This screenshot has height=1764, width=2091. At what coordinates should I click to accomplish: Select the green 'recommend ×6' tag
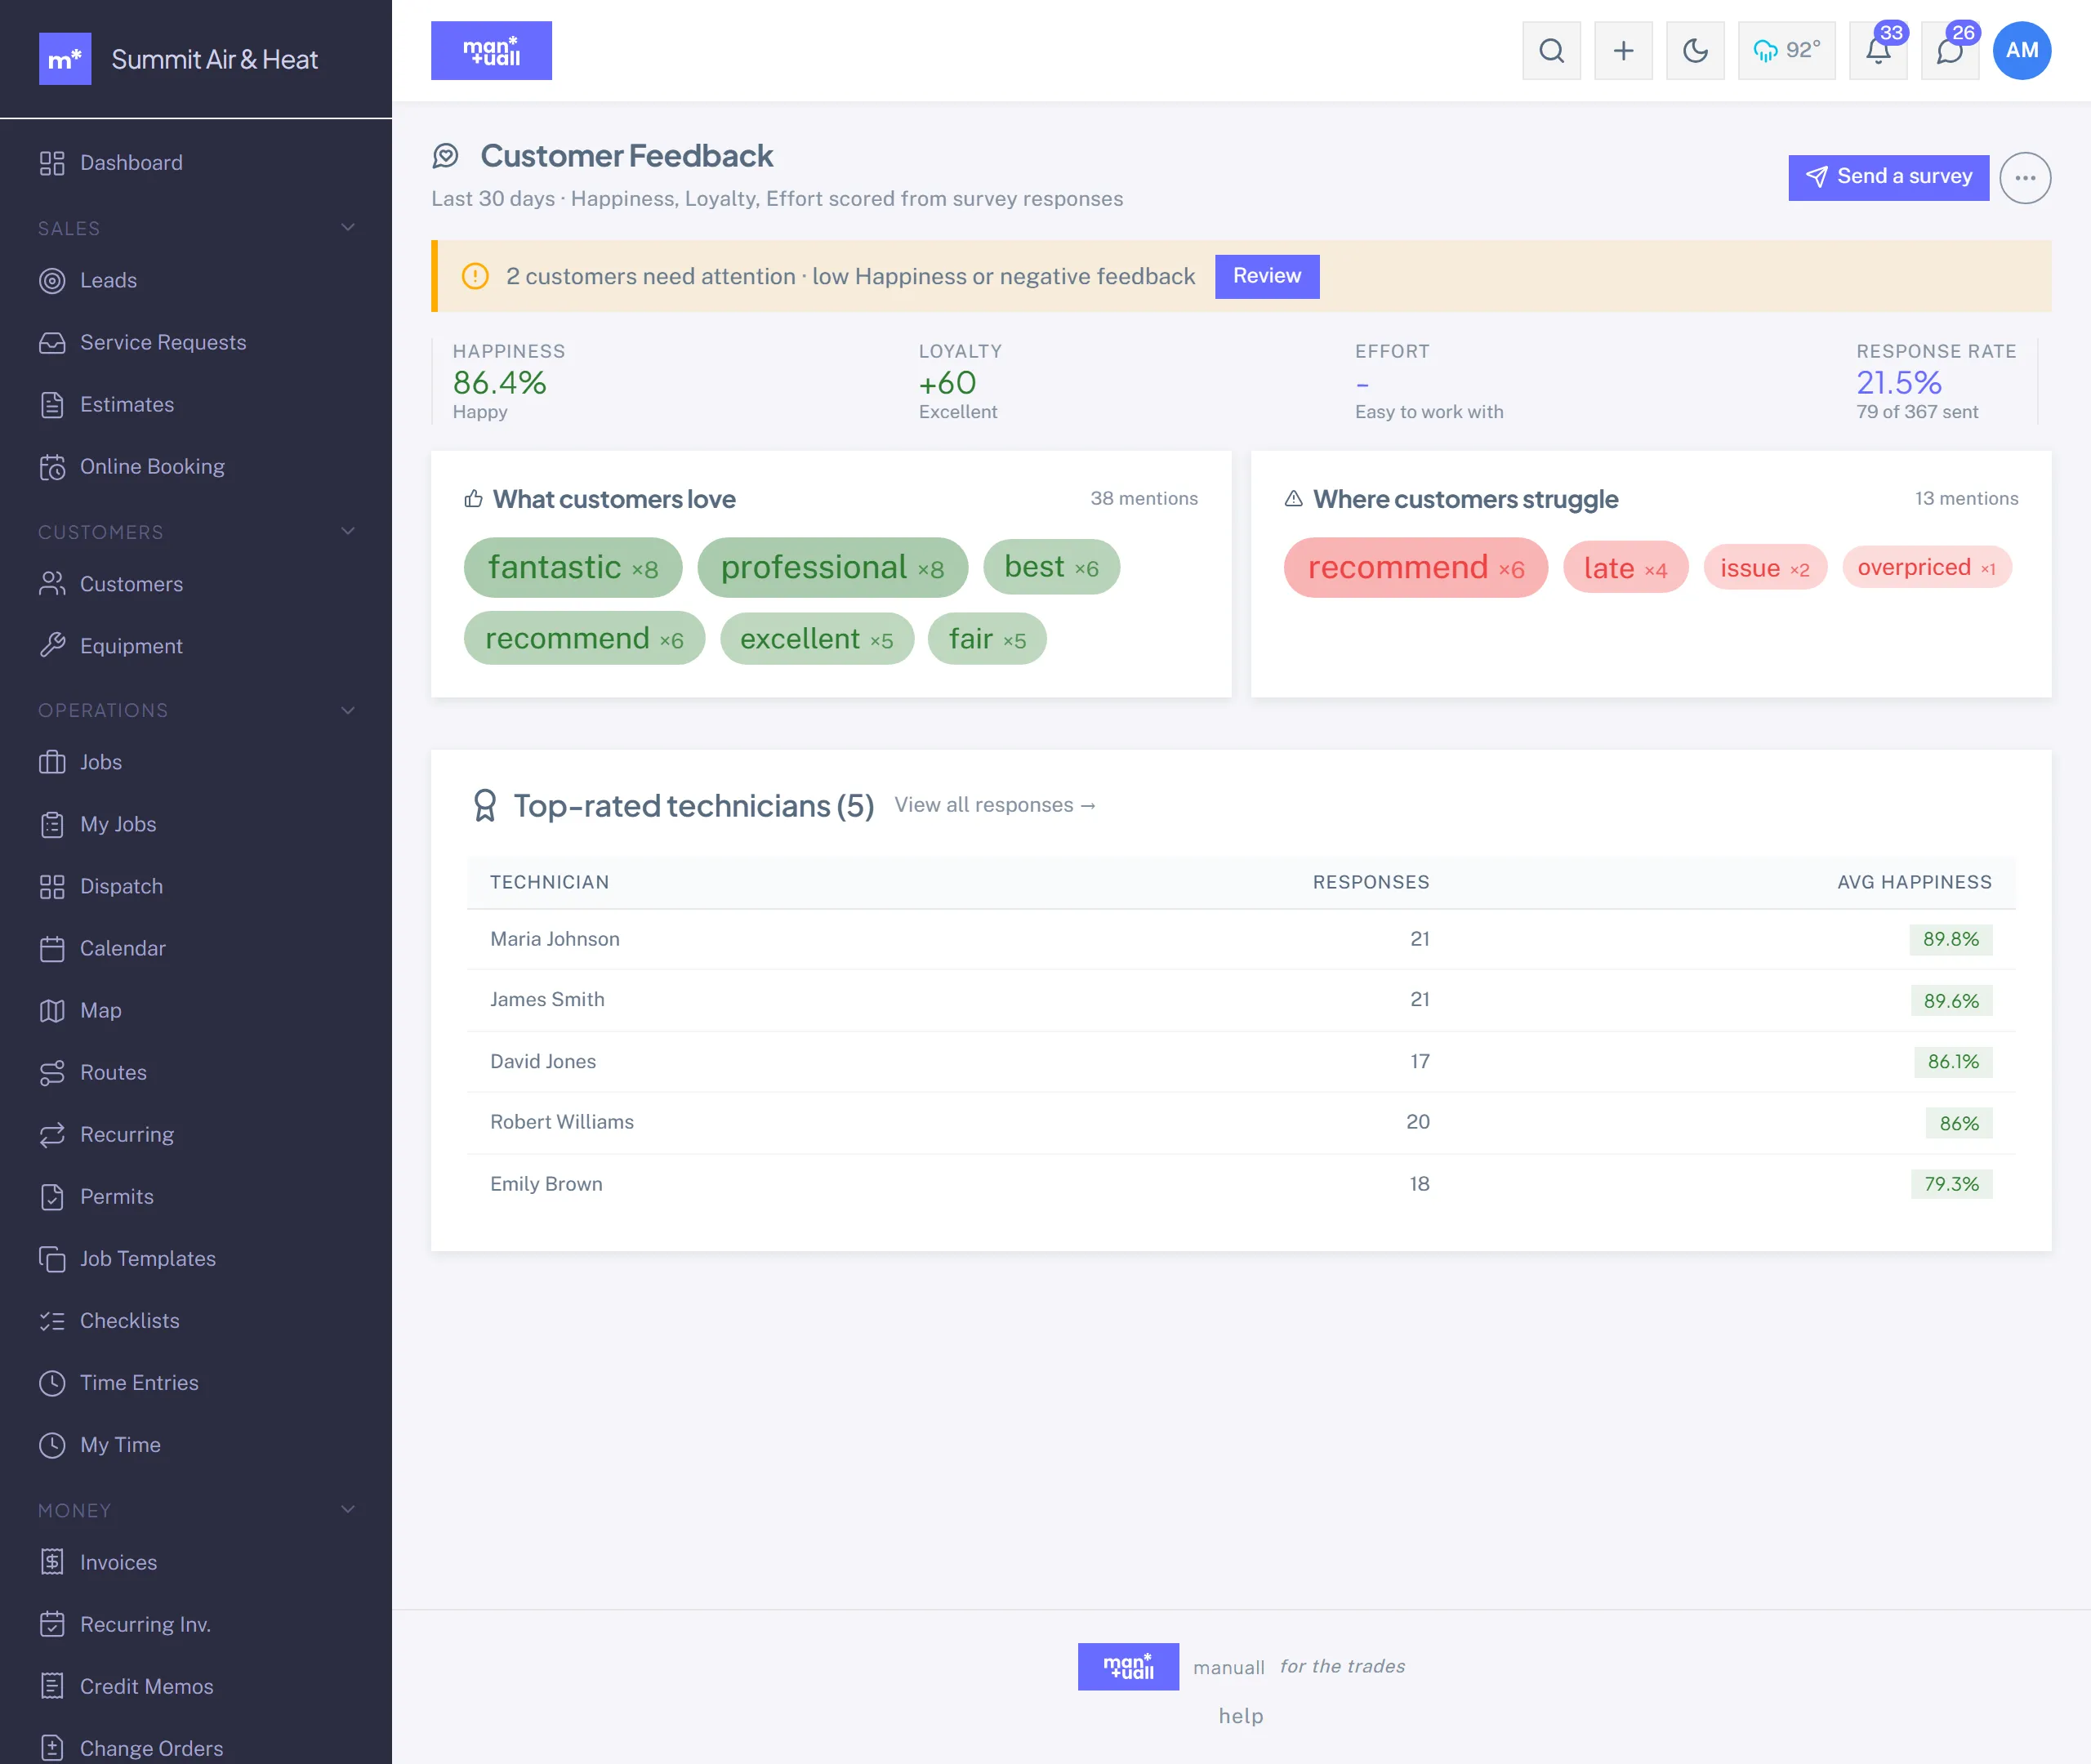[584, 638]
